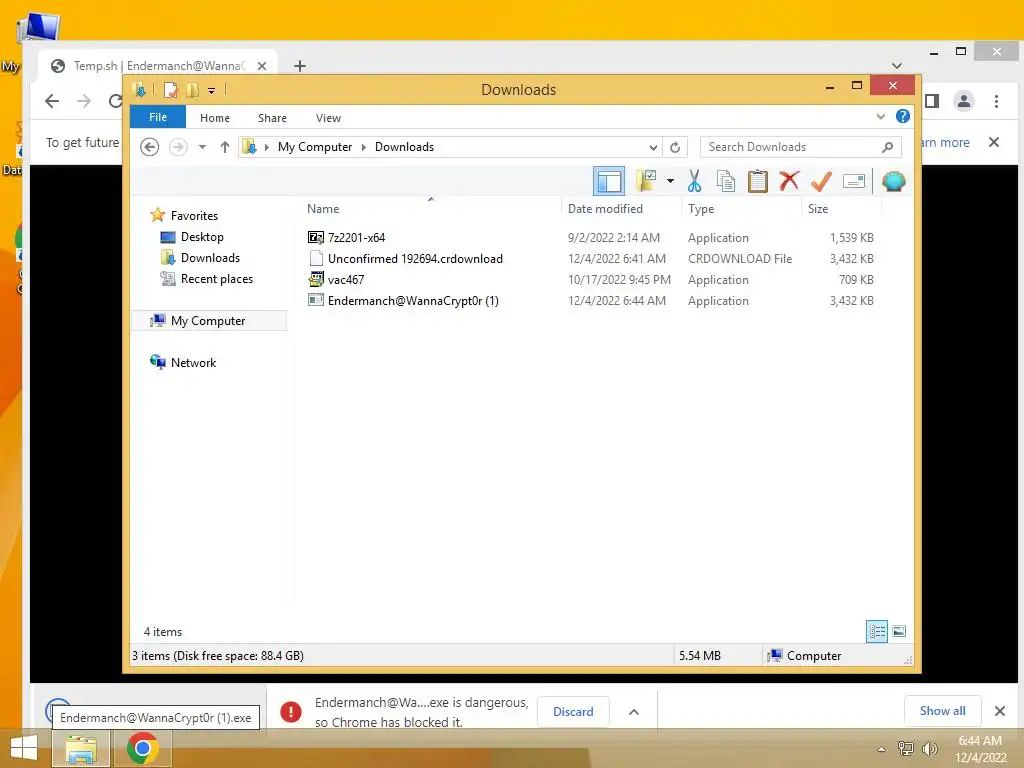Viewport: 1024px width, 768px height.
Task: Click the Paste clipboard icon
Action: point(757,181)
